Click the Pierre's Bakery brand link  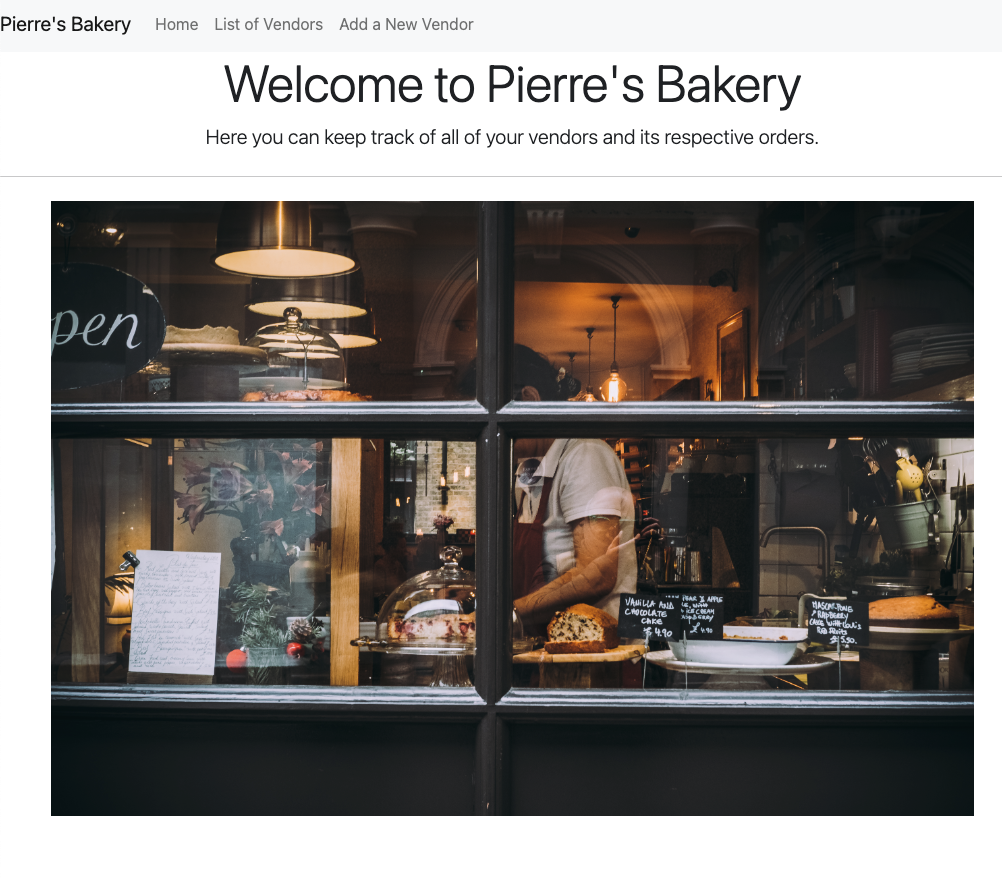[x=65, y=24]
